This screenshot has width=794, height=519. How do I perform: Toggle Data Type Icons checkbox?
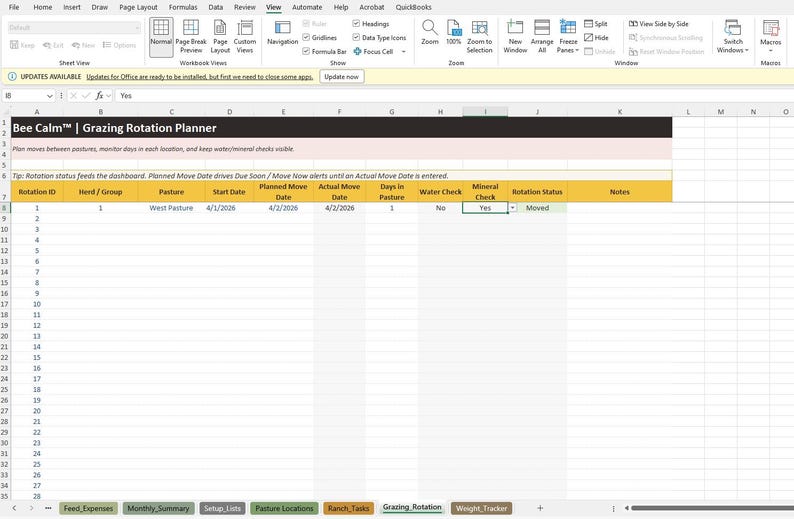(356, 37)
